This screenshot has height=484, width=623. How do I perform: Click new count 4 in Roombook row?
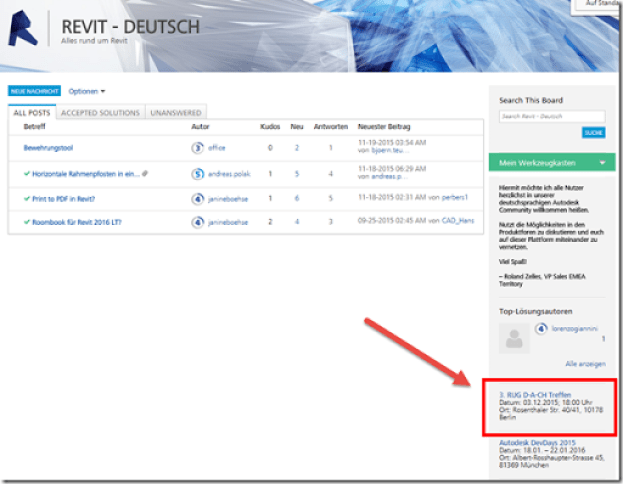297,222
